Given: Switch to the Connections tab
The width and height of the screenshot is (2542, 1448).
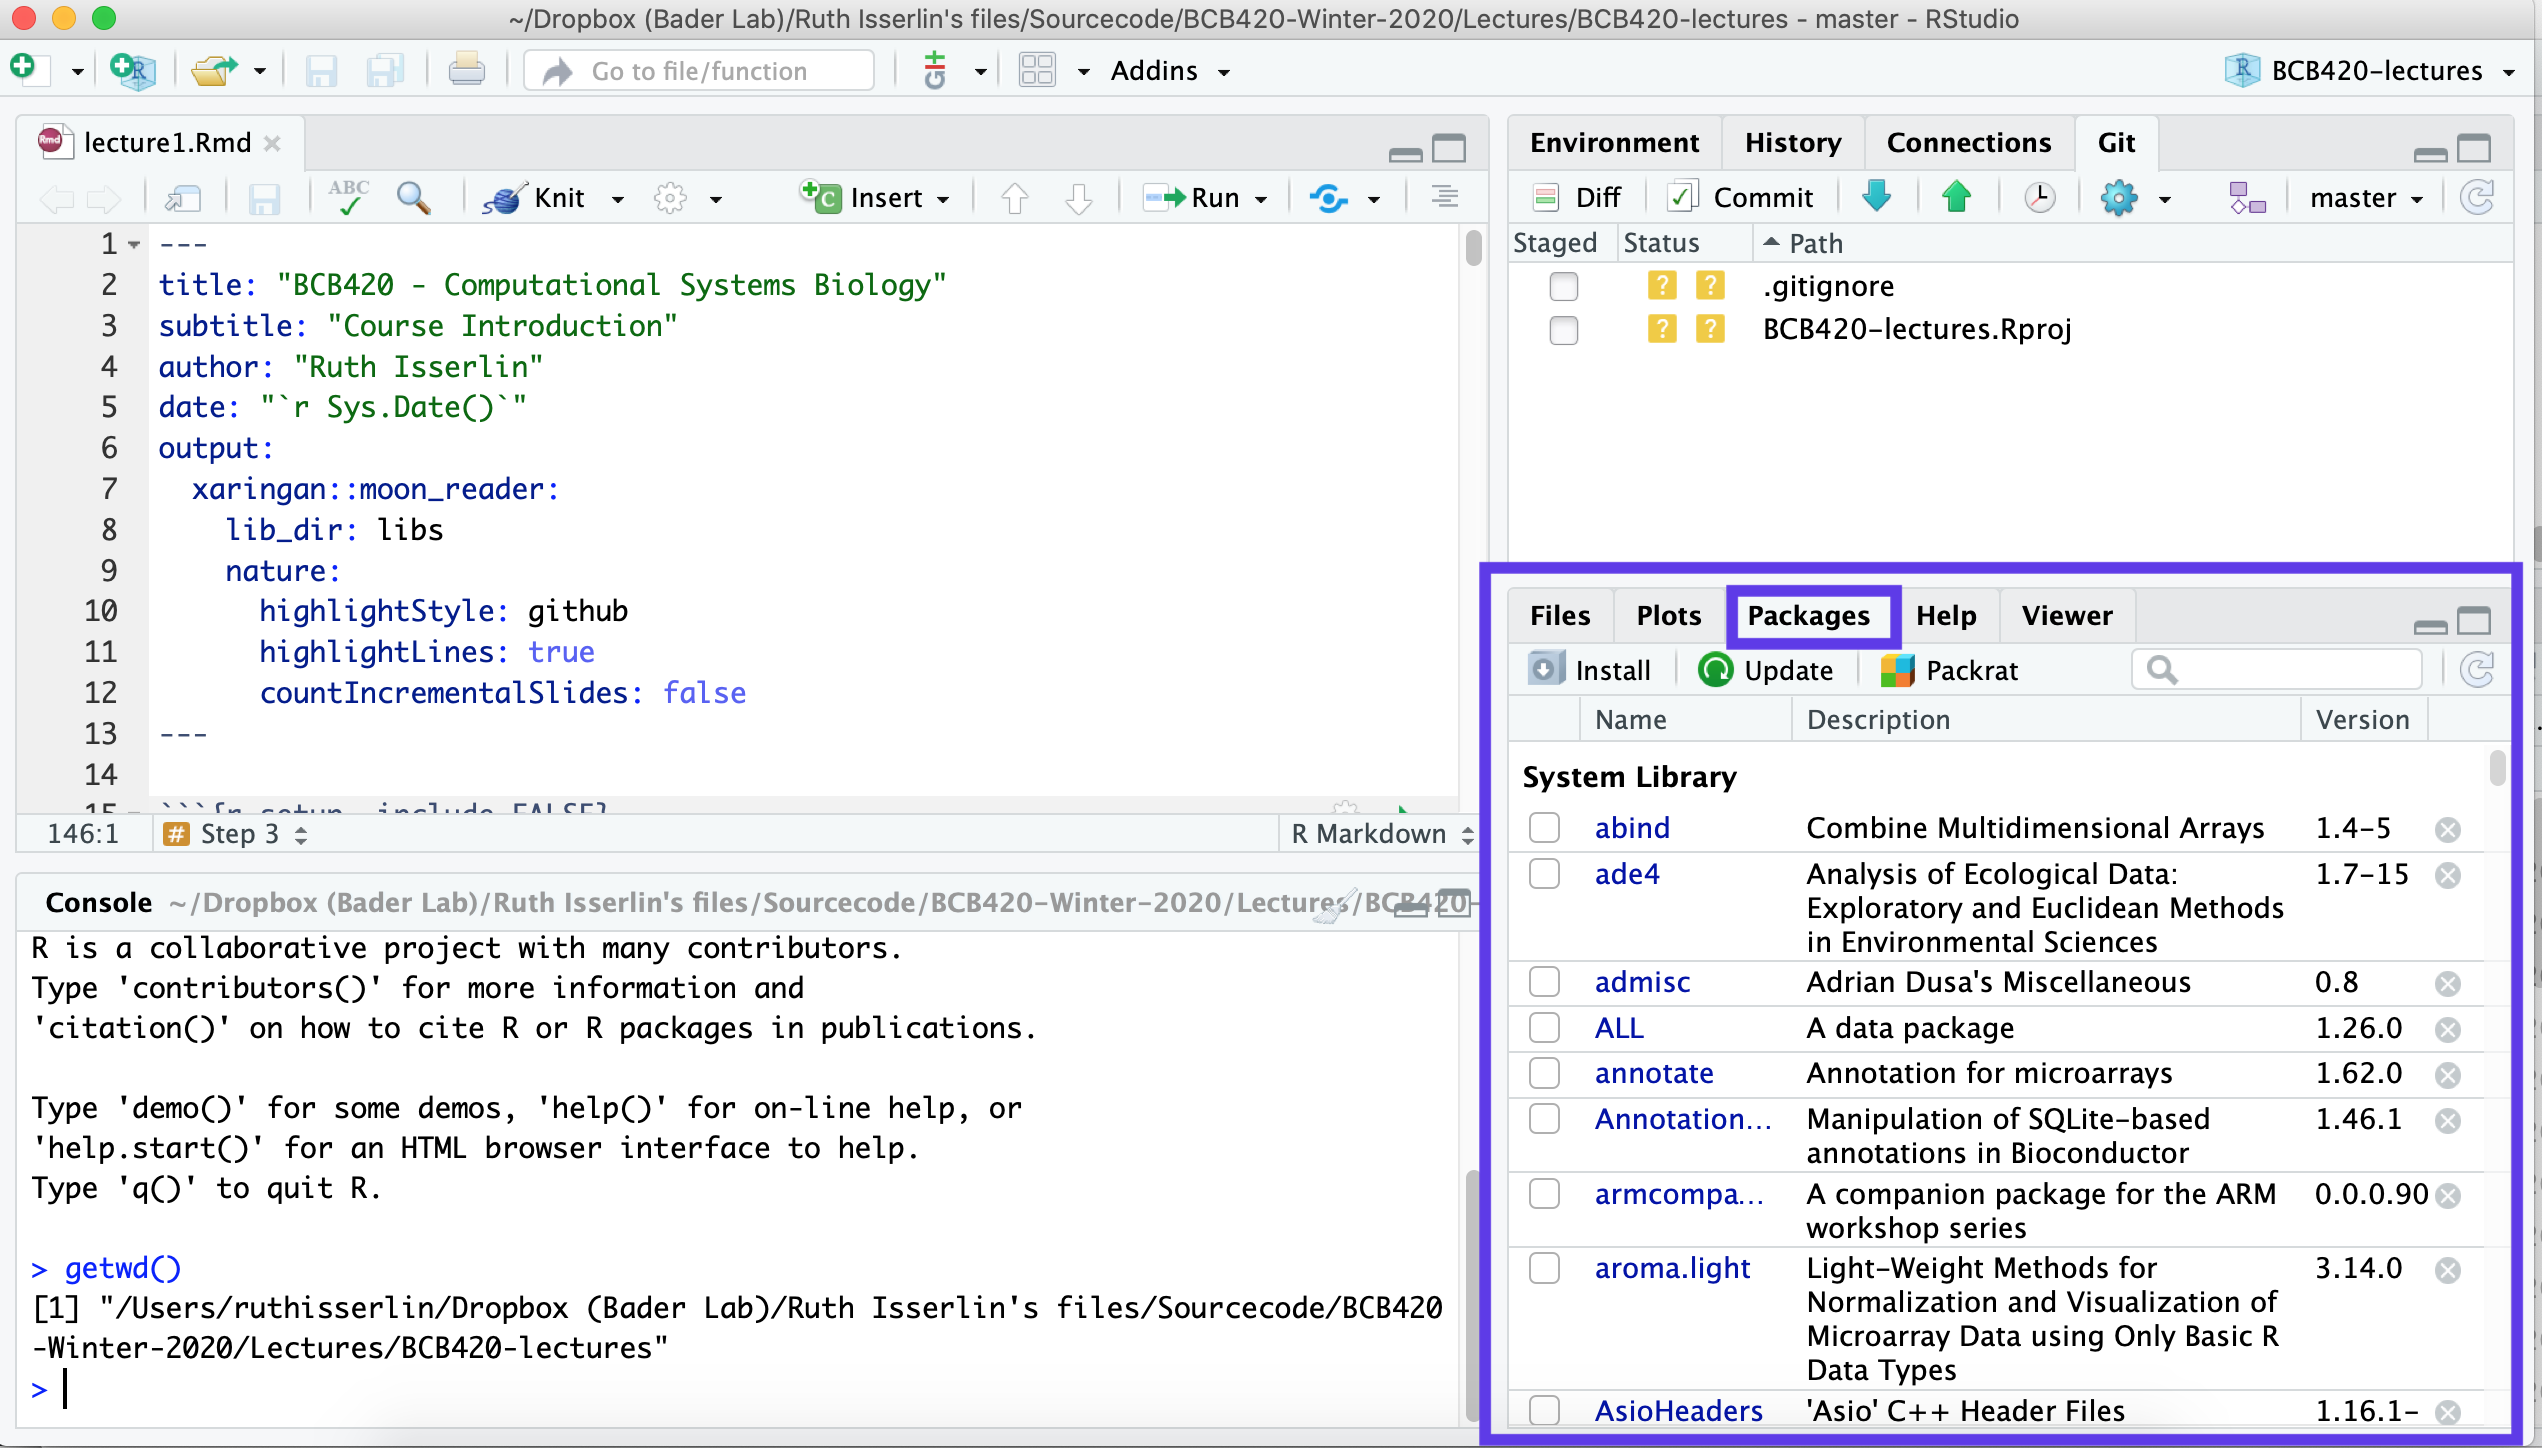Looking at the screenshot, I should 1968,143.
